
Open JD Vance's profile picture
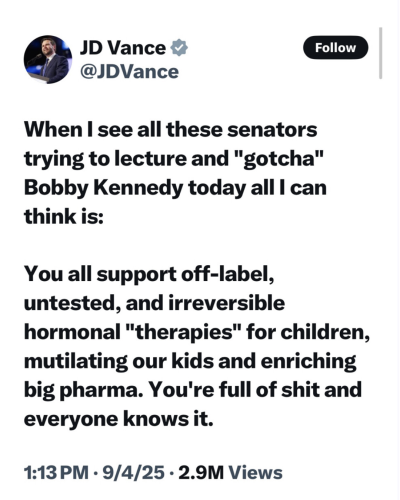click(48, 59)
